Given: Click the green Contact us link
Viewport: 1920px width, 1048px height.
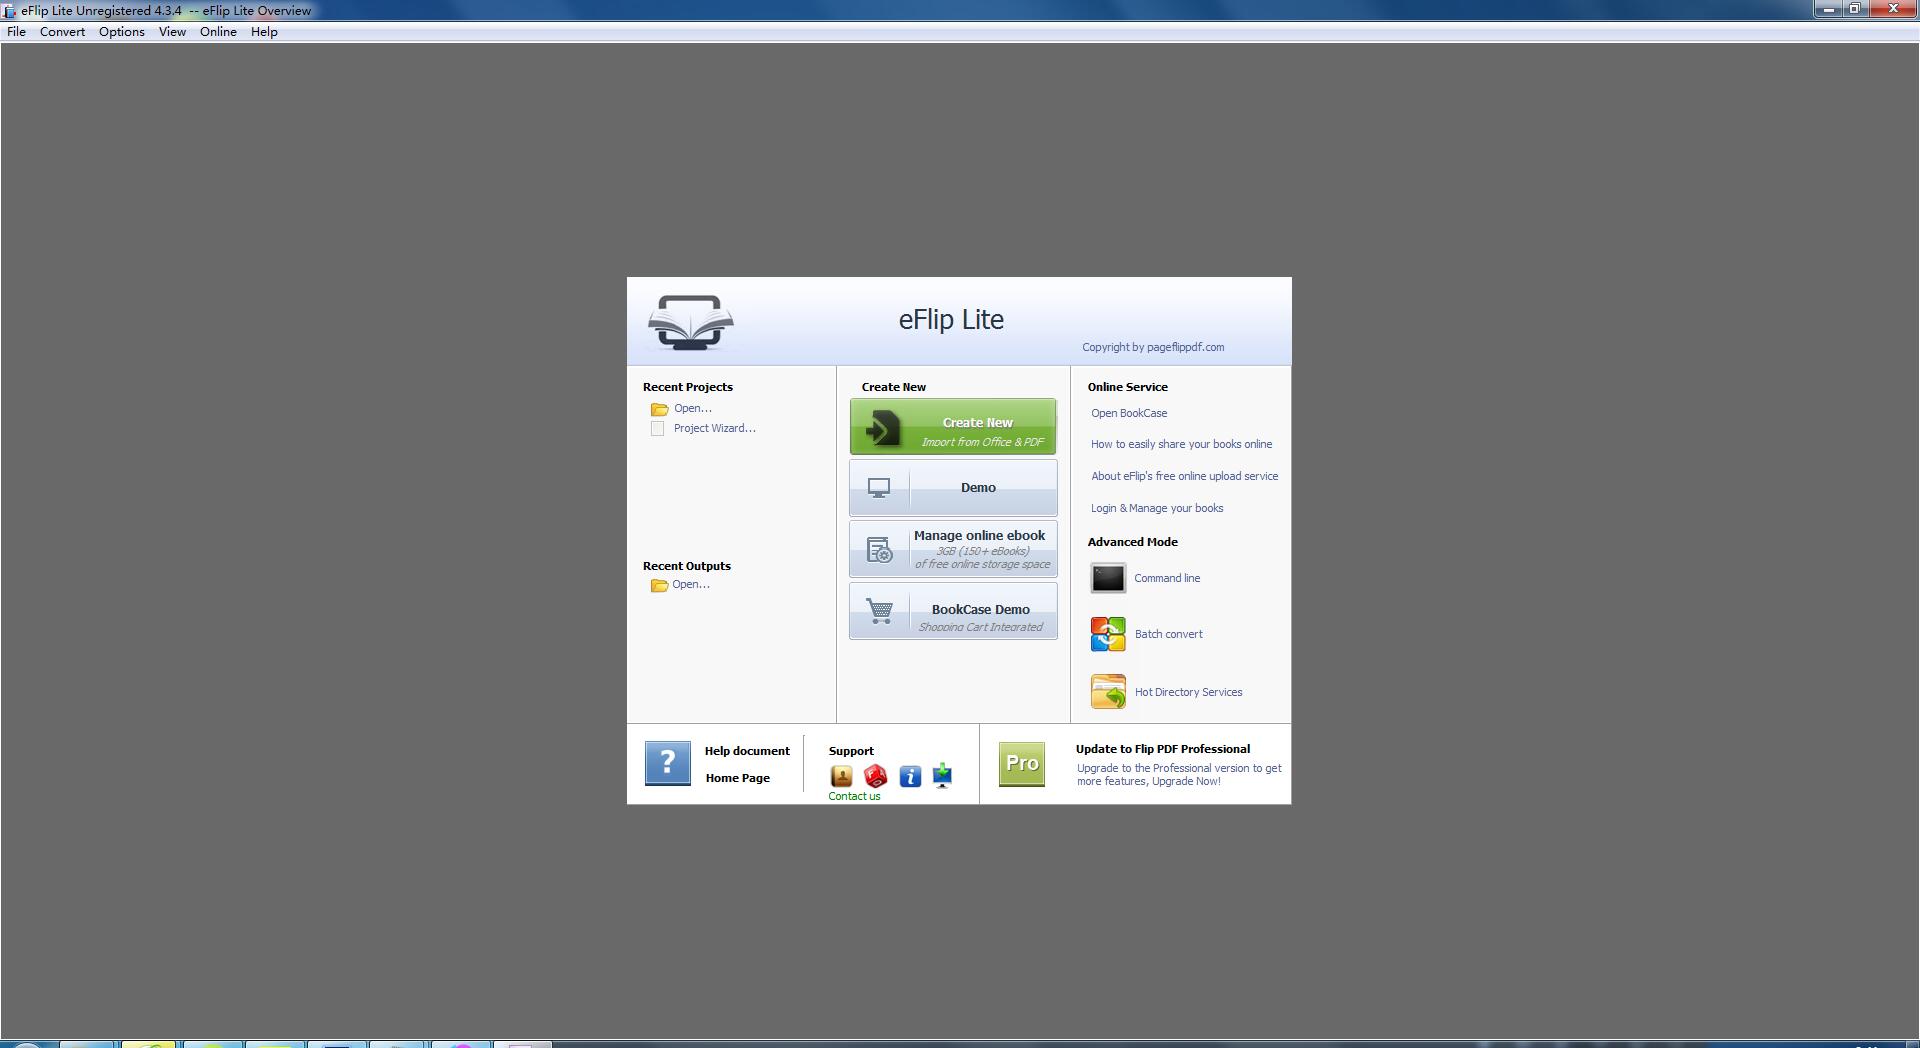Looking at the screenshot, I should [854, 797].
